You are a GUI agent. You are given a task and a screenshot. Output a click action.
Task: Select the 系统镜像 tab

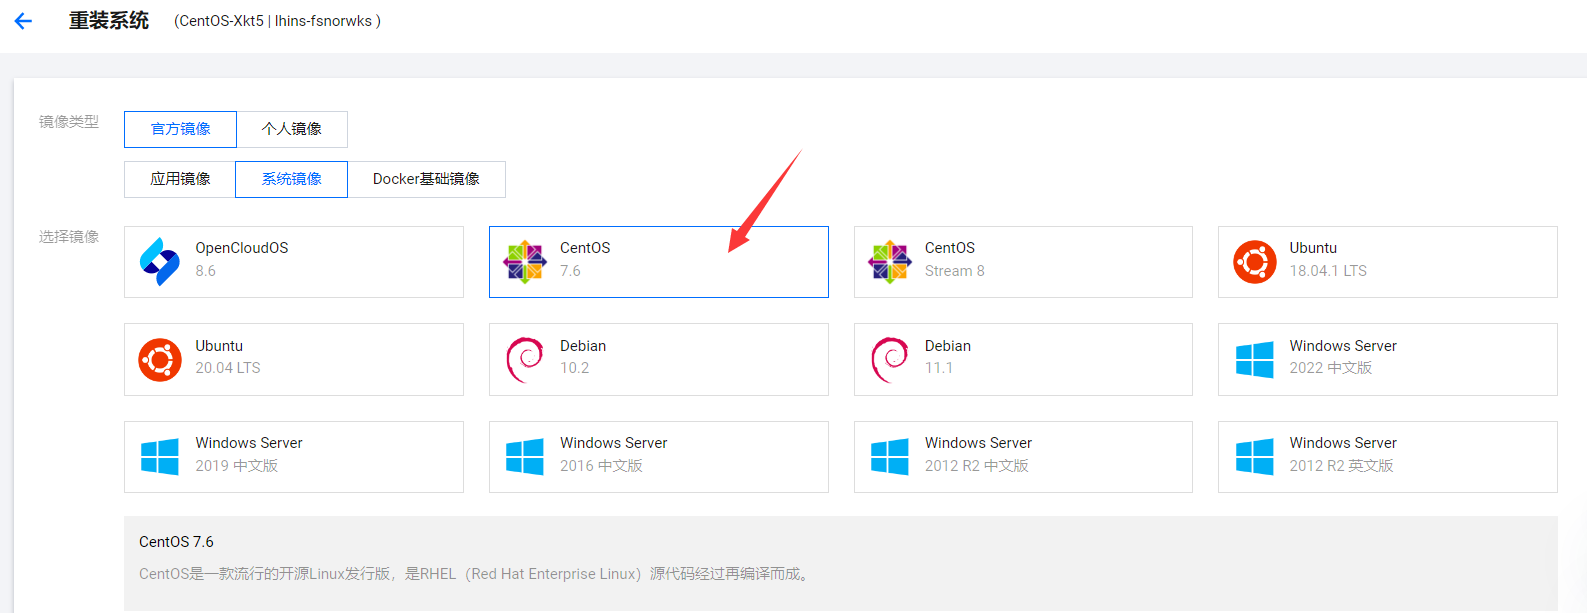pyautogui.click(x=292, y=179)
